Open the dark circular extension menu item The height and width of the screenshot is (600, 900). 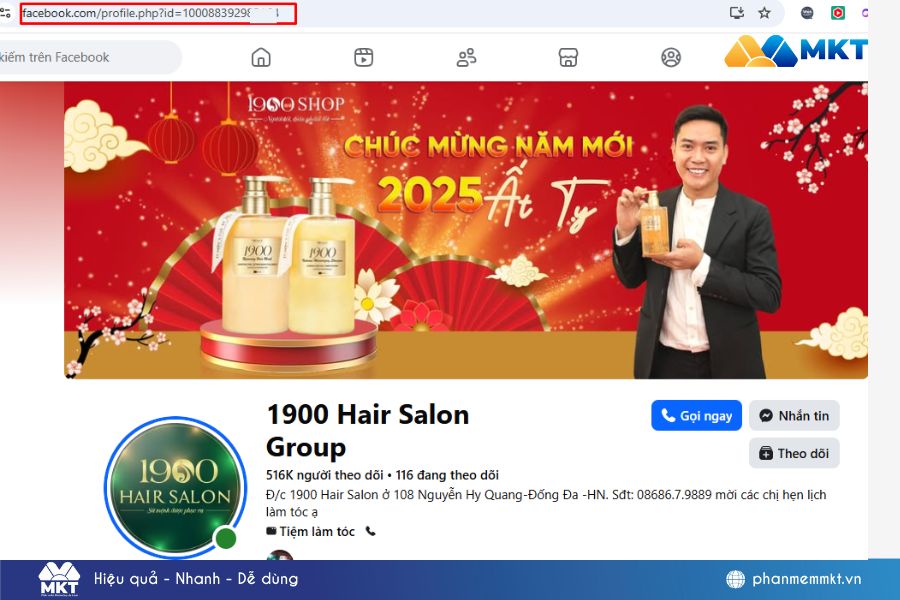805,12
